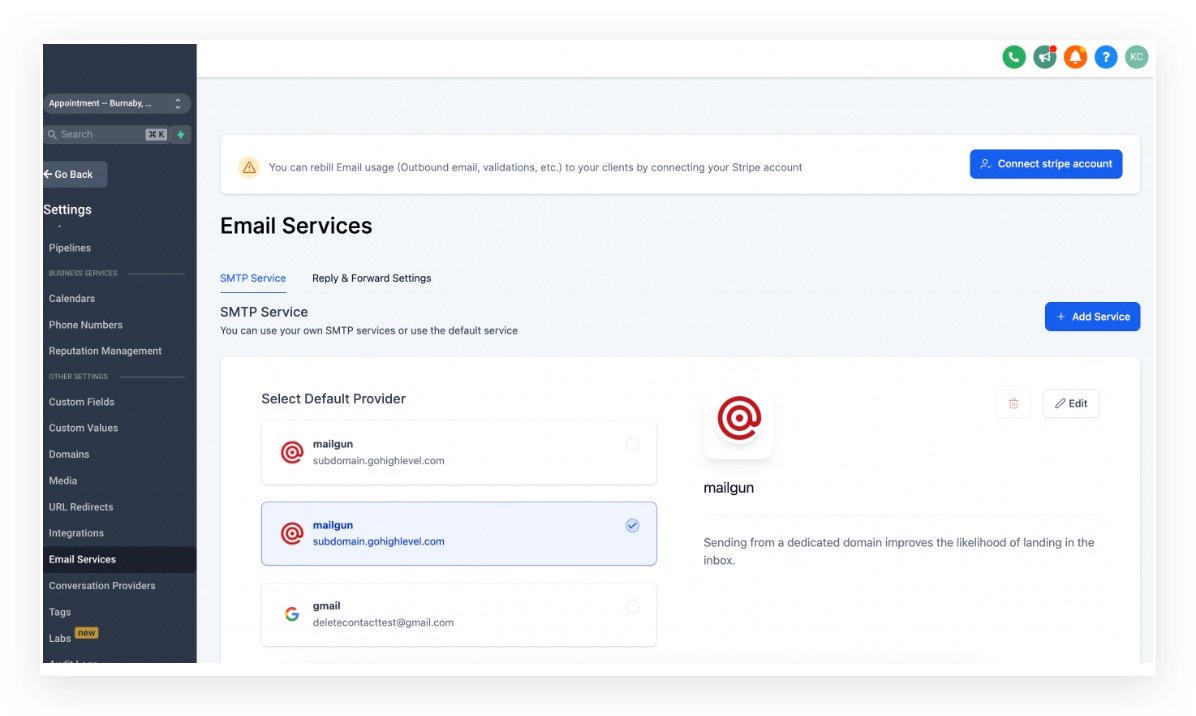1196x716 pixels.
Task: Open the megaphone announcements icon
Action: click(x=1045, y=57)
